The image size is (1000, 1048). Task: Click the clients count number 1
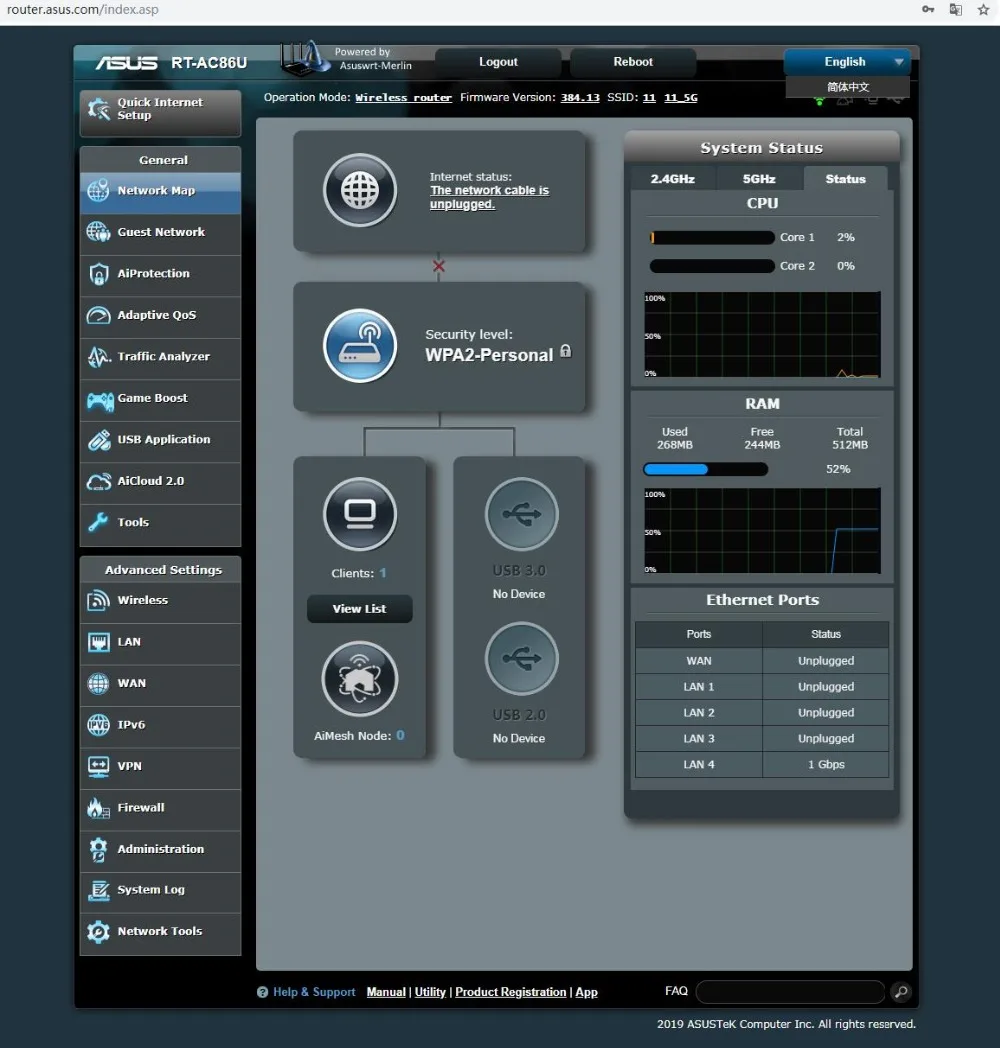pyautogui.click(x=382, y=573)
